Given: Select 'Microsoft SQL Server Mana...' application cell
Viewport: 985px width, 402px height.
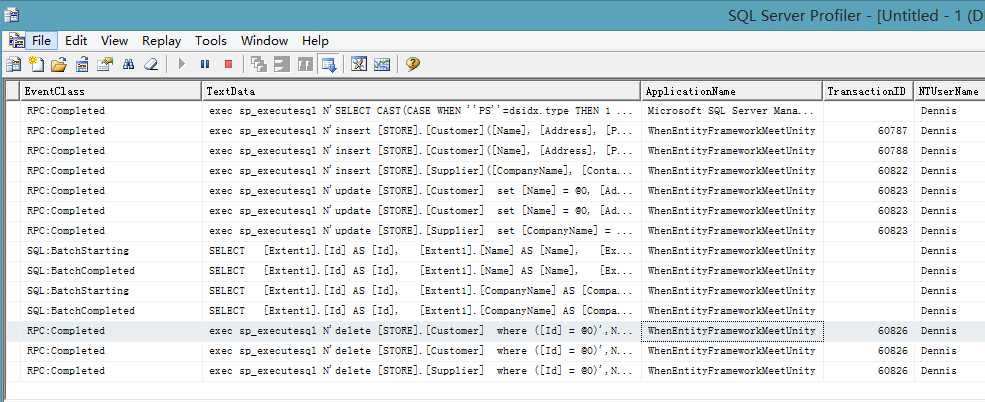Looking at the screenshot, I should click(x=732, y=111).
